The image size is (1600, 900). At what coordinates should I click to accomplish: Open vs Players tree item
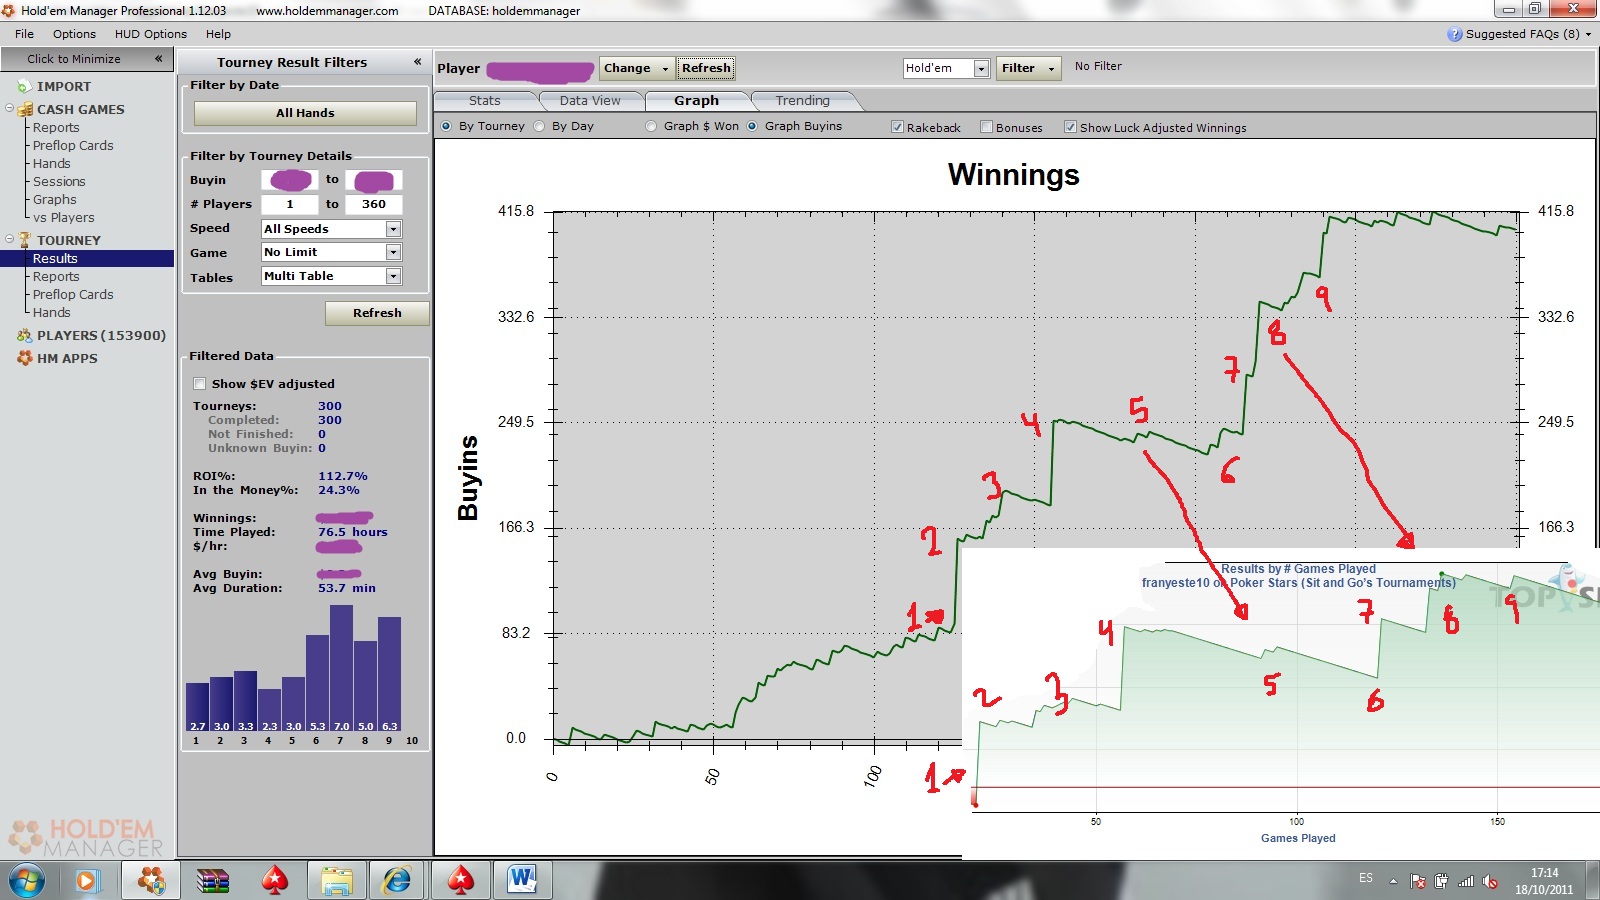(63, 217)
